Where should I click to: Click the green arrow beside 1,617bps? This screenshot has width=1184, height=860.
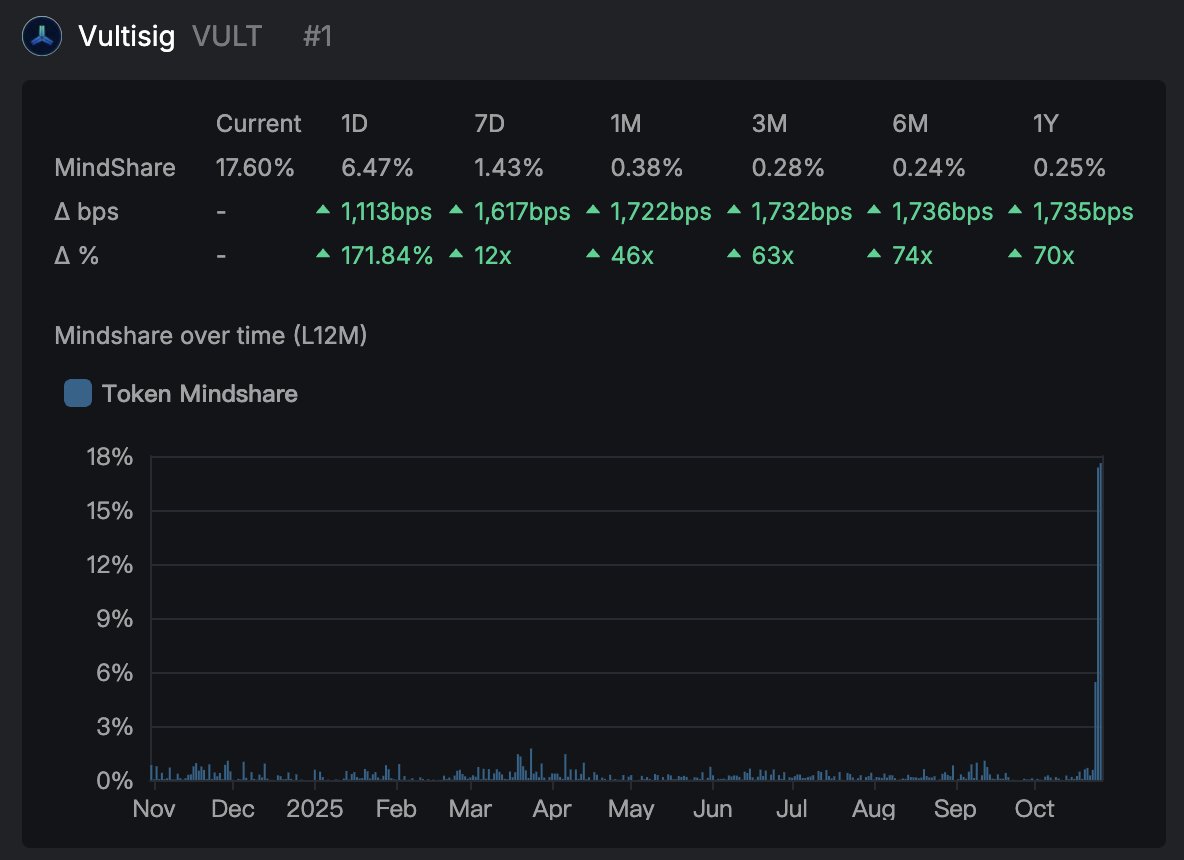pyautogui.click(x=456, y=211)
